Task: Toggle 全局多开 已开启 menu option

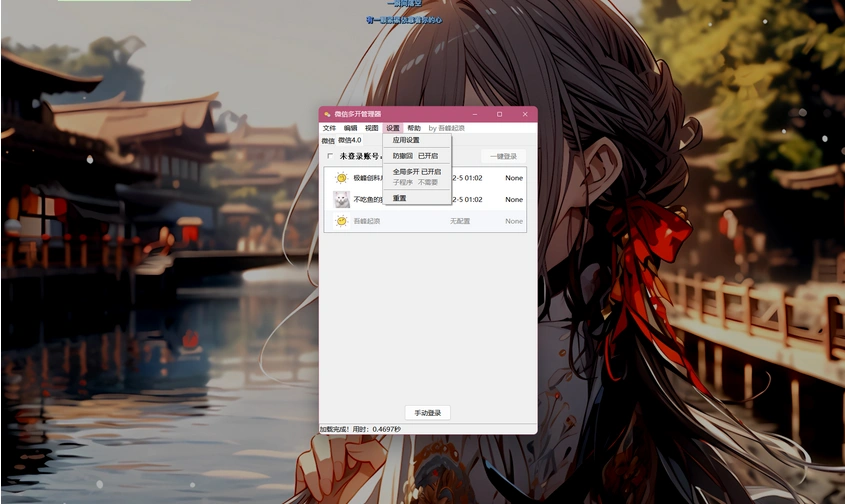Action: click(416, 172)
